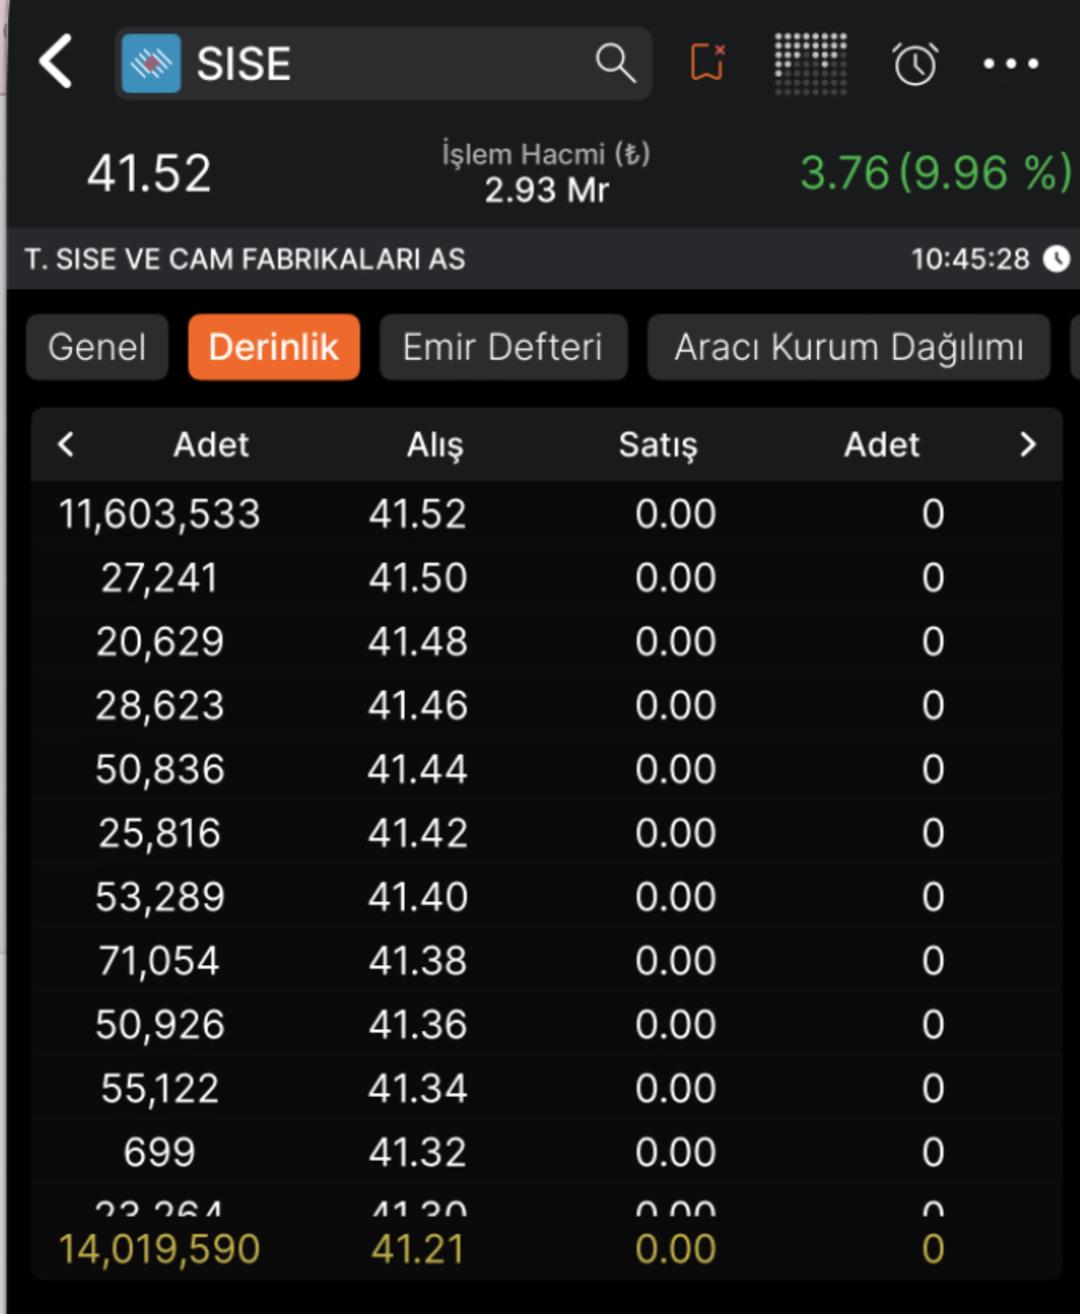1080x1314 pixels.
Task: Tap the search magnifier icon
Action: click(x=614, y=63)
